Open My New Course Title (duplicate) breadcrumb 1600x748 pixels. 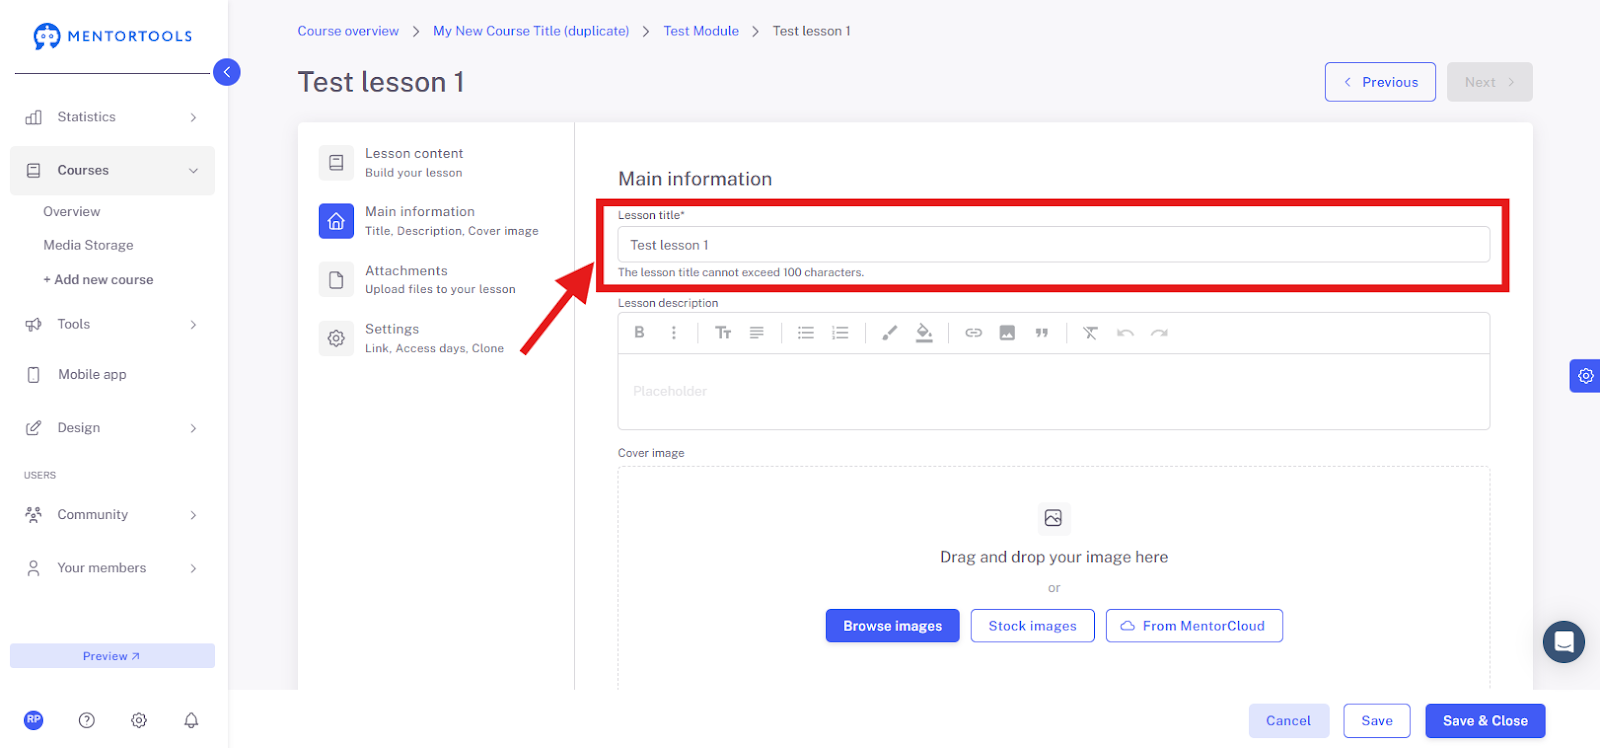531,31
